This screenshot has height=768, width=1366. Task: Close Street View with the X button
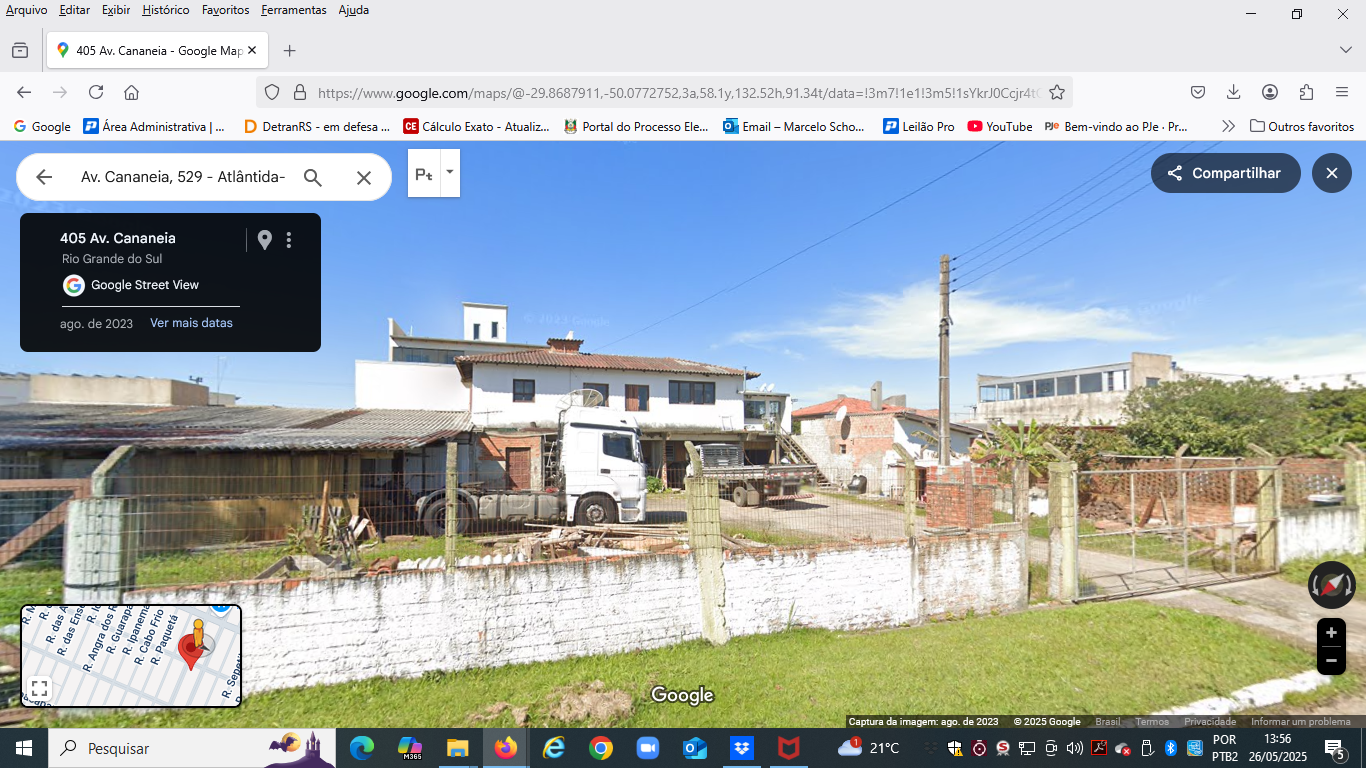[x=1332, y=173]
